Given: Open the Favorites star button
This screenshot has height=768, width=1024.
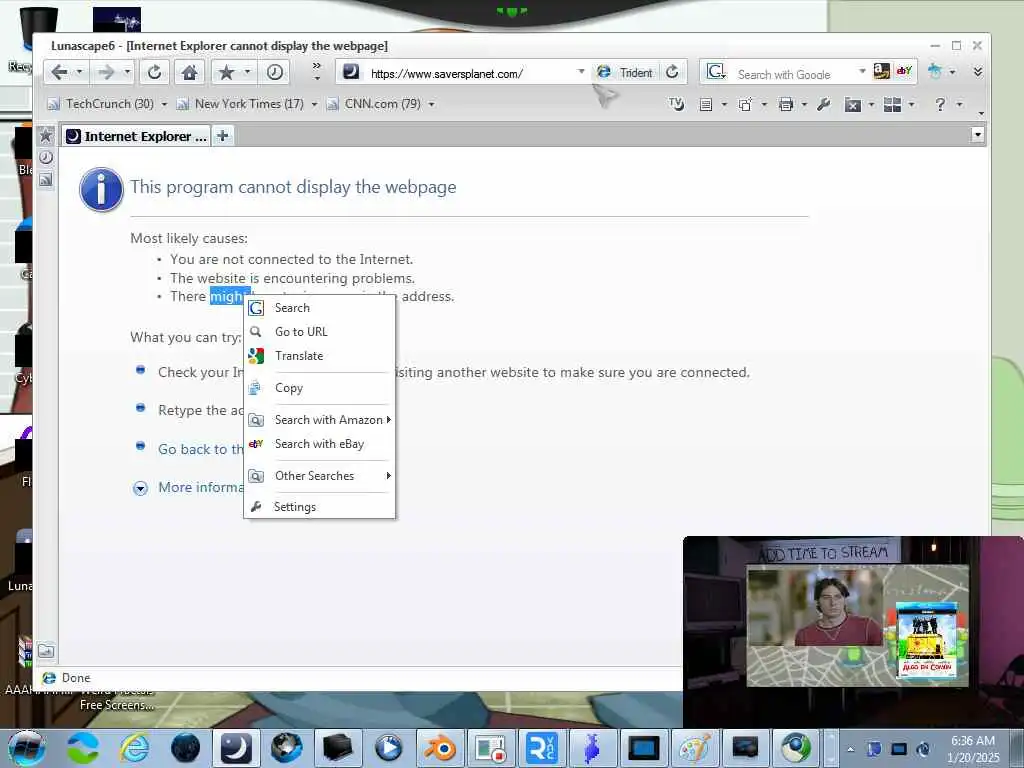Looking at the screenshot, I should coord(226,72).
